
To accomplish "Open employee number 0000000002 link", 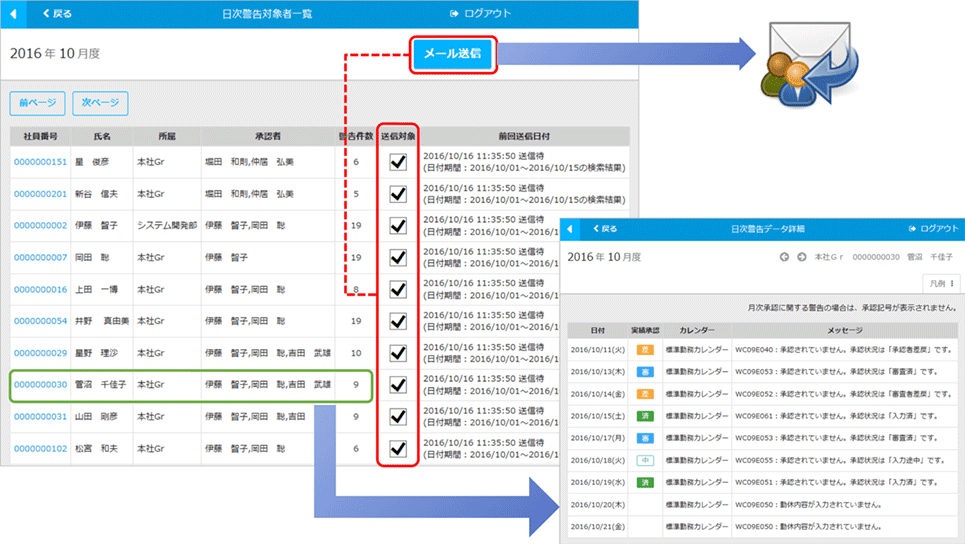I will tap(40, 226).
